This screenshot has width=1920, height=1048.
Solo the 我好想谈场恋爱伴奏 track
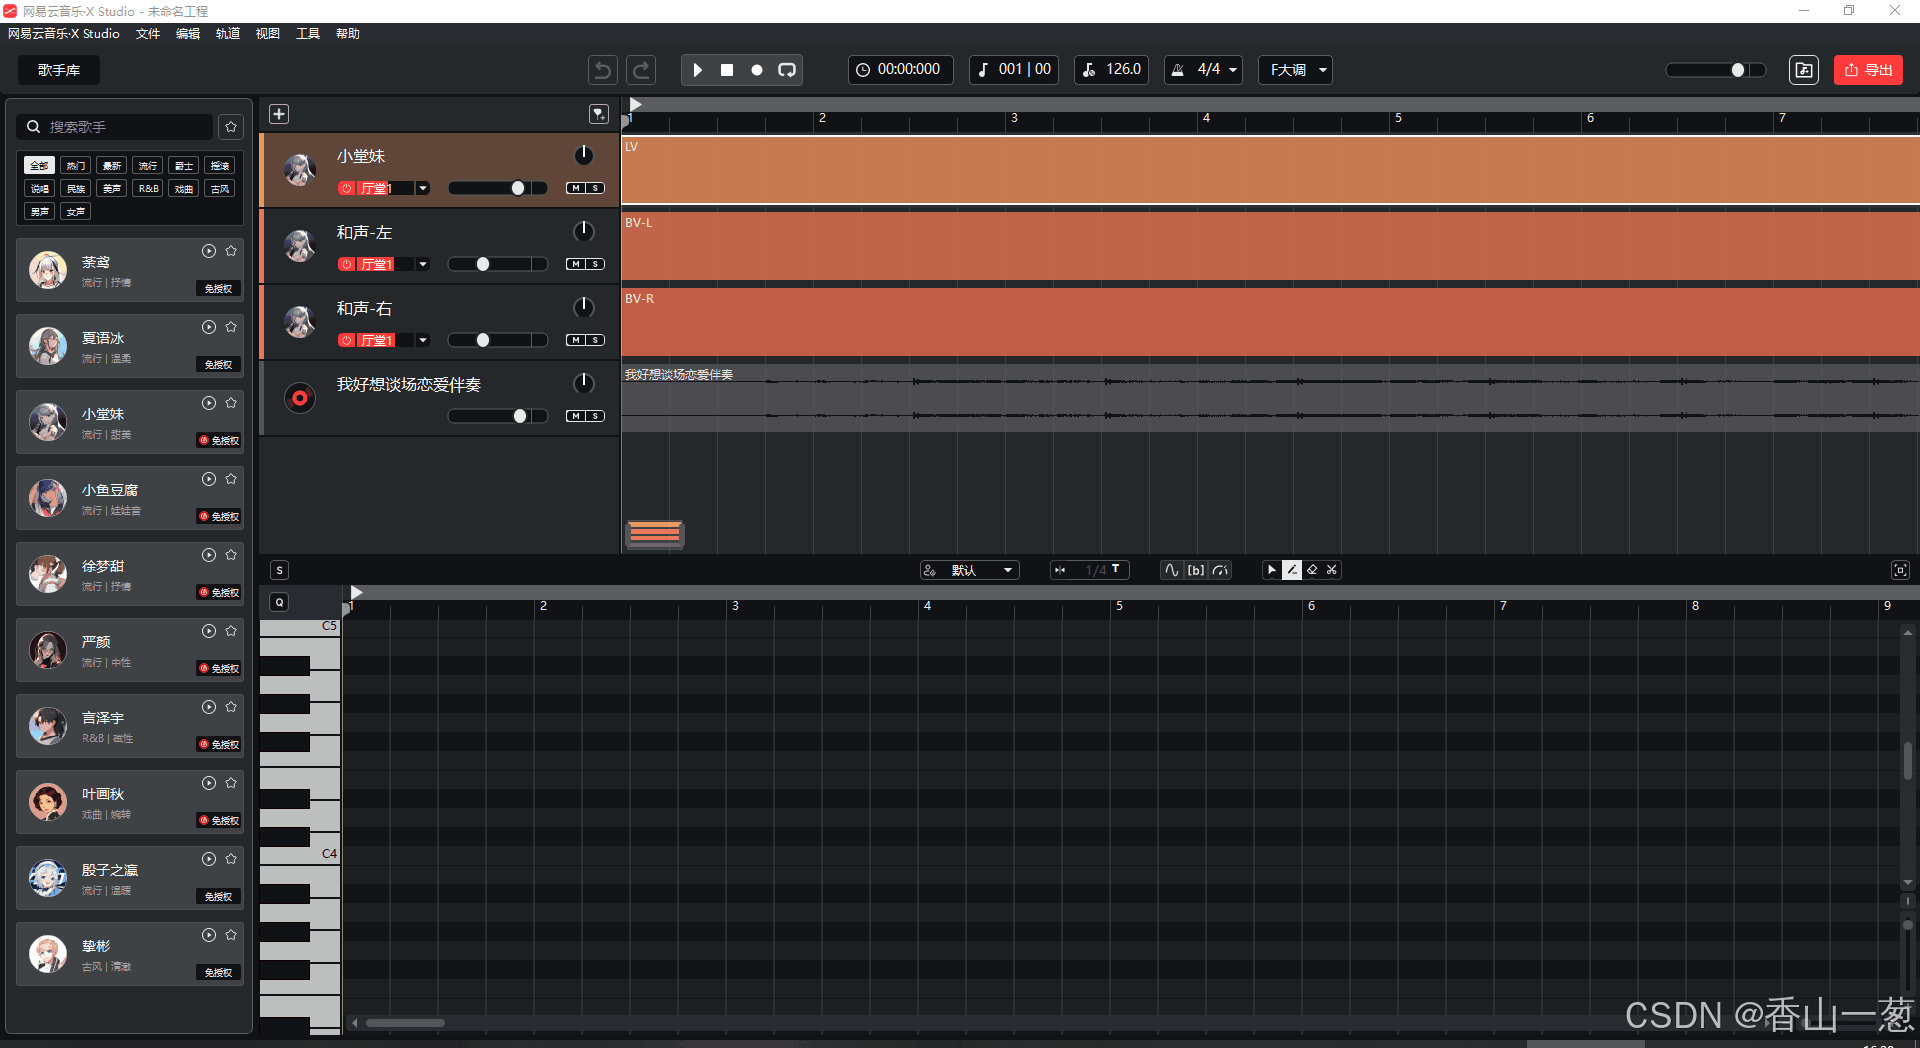[595, 416]
